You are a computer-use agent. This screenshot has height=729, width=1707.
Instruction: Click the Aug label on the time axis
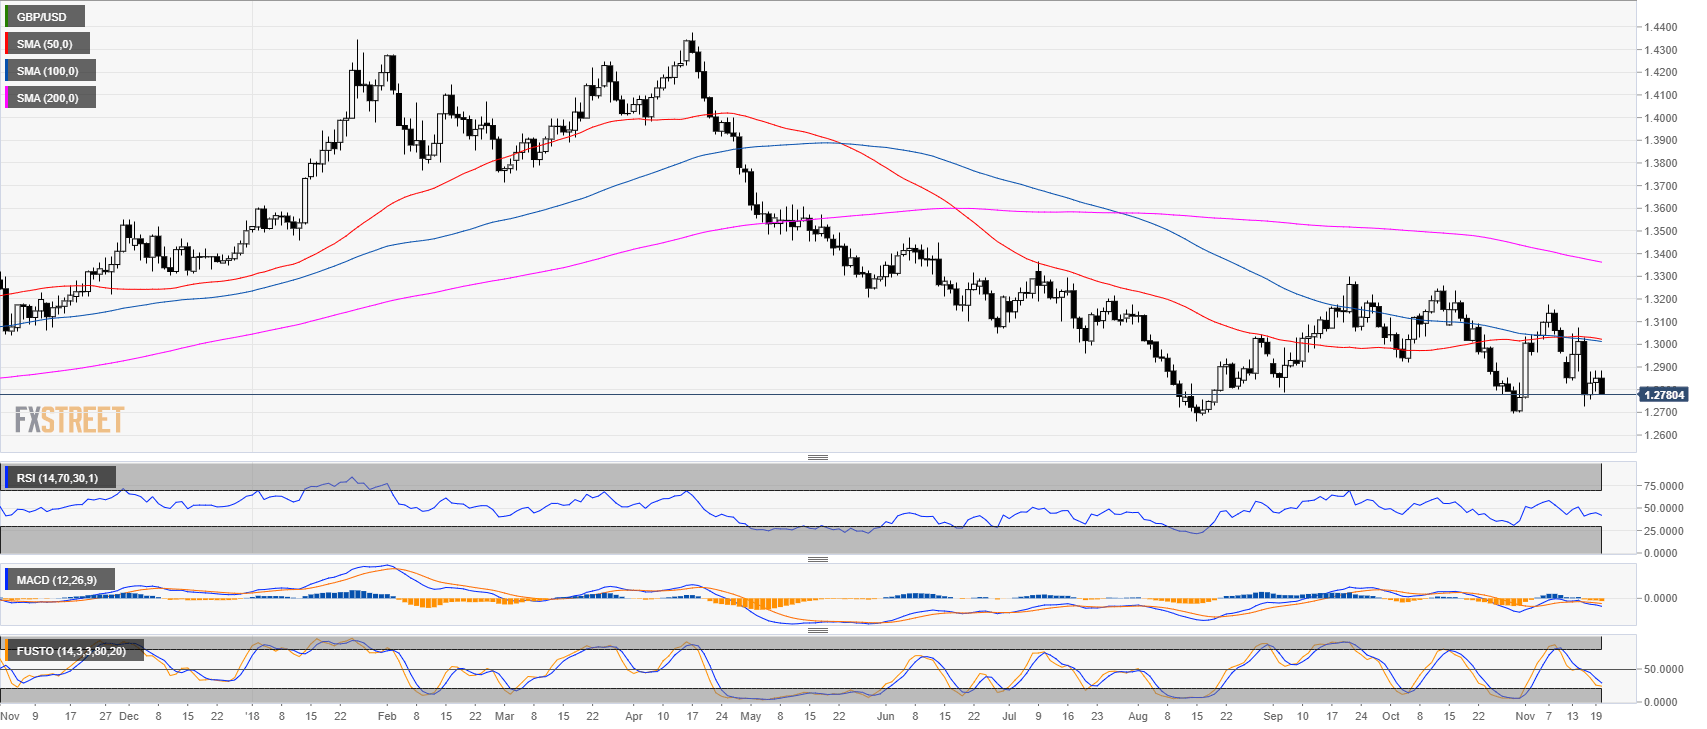coord(1138,716)
